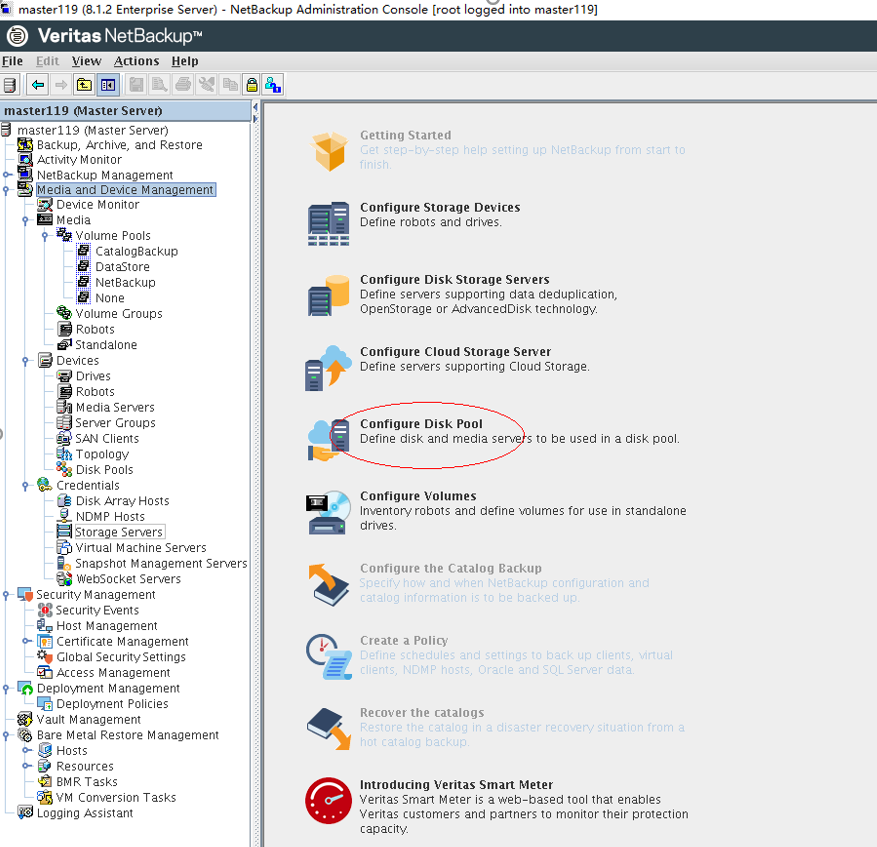Click the red Veritas Smart Meter icon
Image resolution: width=877 pixels, height=847 pixels.
328,800
